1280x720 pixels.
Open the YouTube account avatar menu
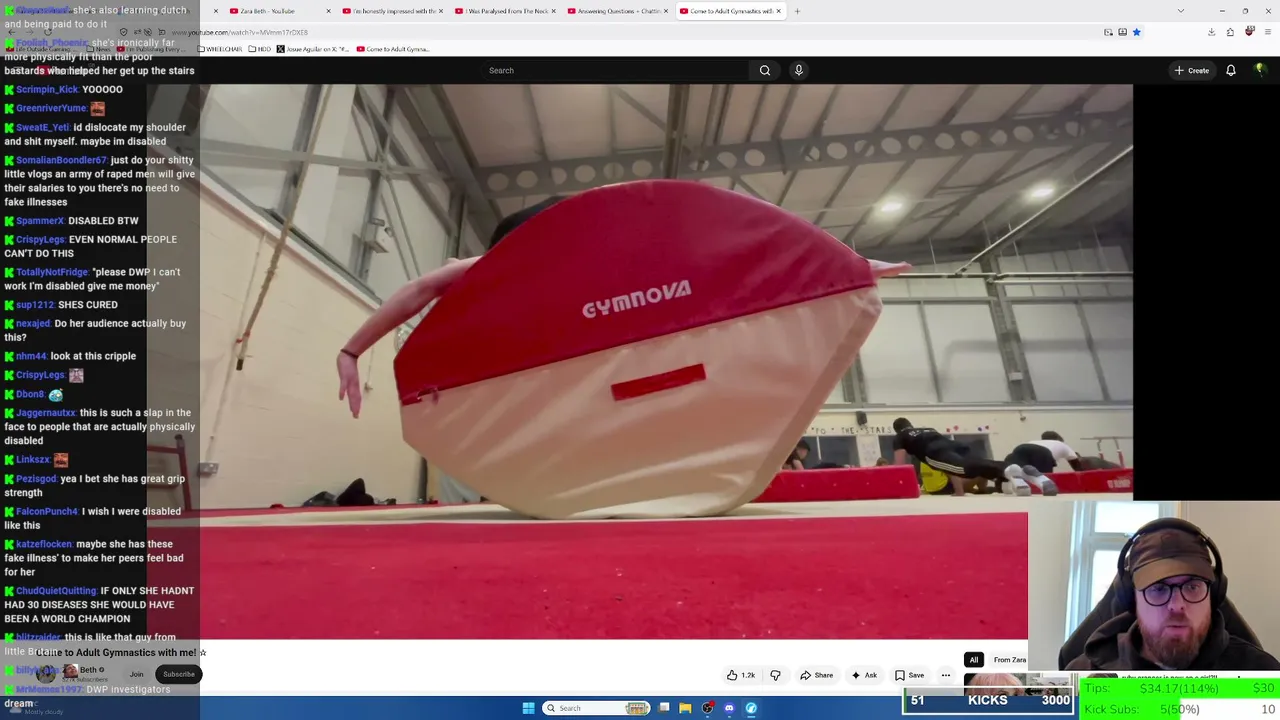pyautogui.click(x=1261, y=70)
